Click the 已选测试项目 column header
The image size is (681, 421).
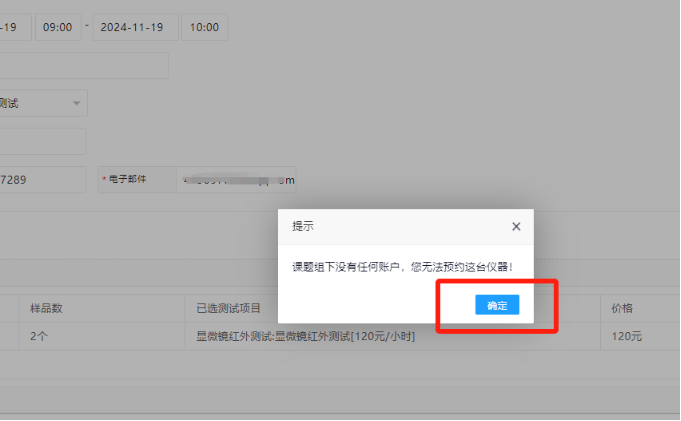(x=229, y=308)
